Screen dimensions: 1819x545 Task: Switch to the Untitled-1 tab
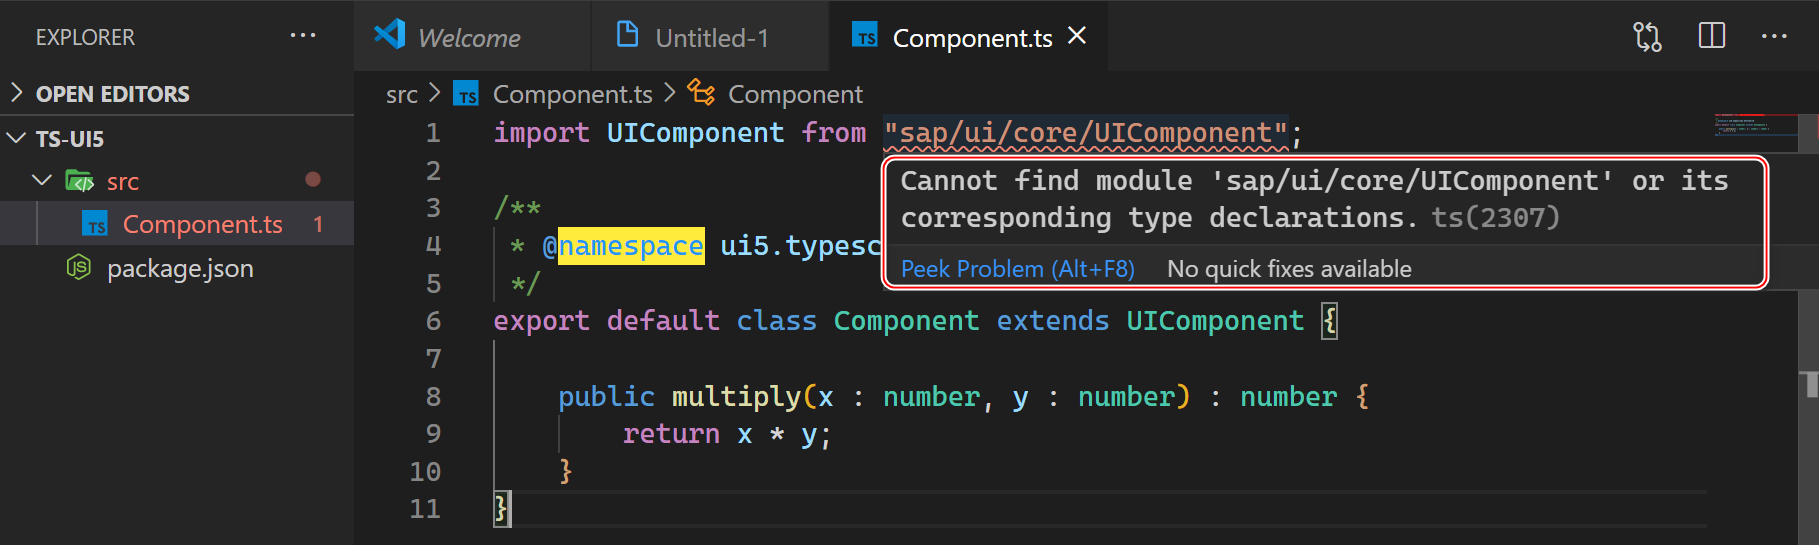coord(711,38)
